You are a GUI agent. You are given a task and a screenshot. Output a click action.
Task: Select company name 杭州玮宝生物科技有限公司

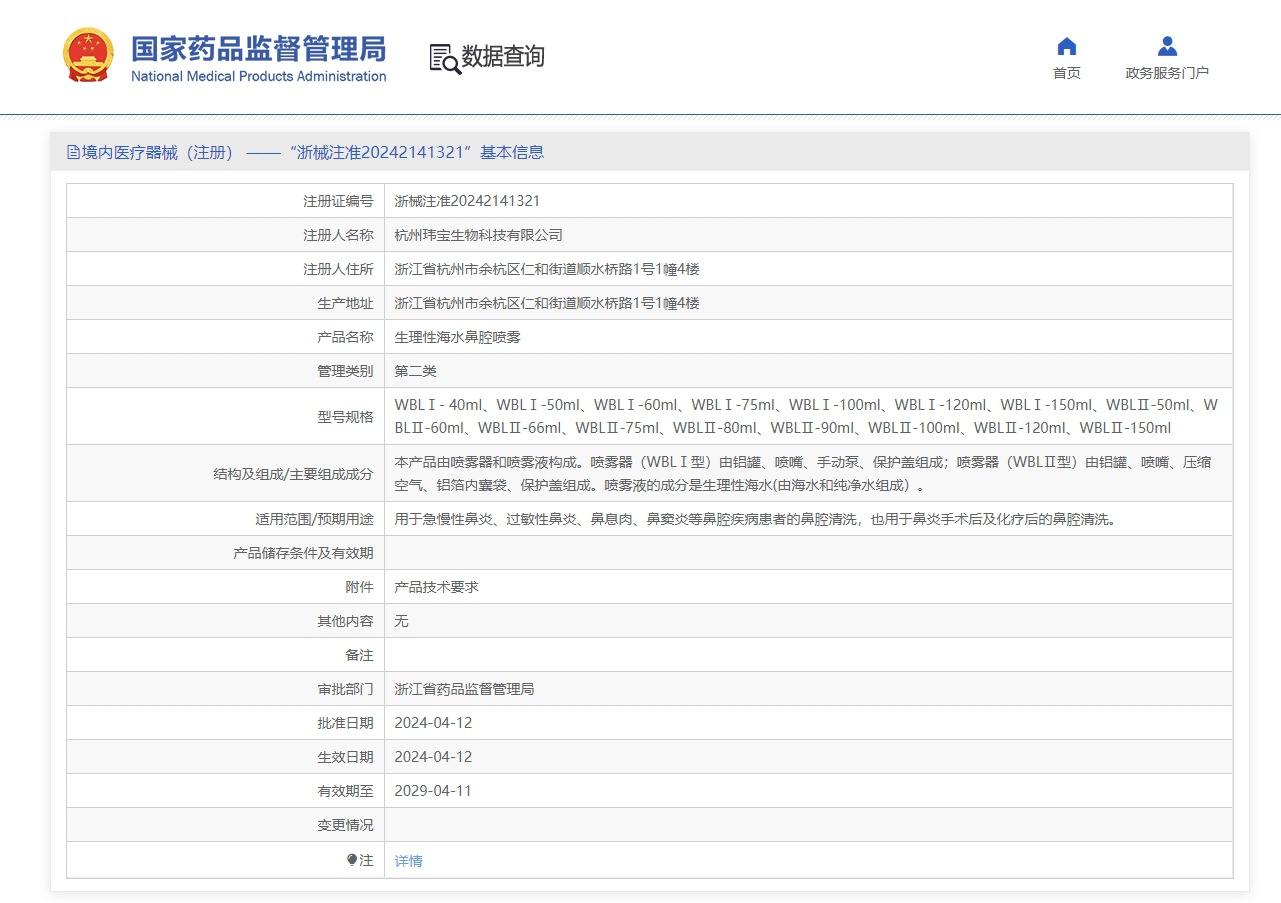[x=479, y=235]
